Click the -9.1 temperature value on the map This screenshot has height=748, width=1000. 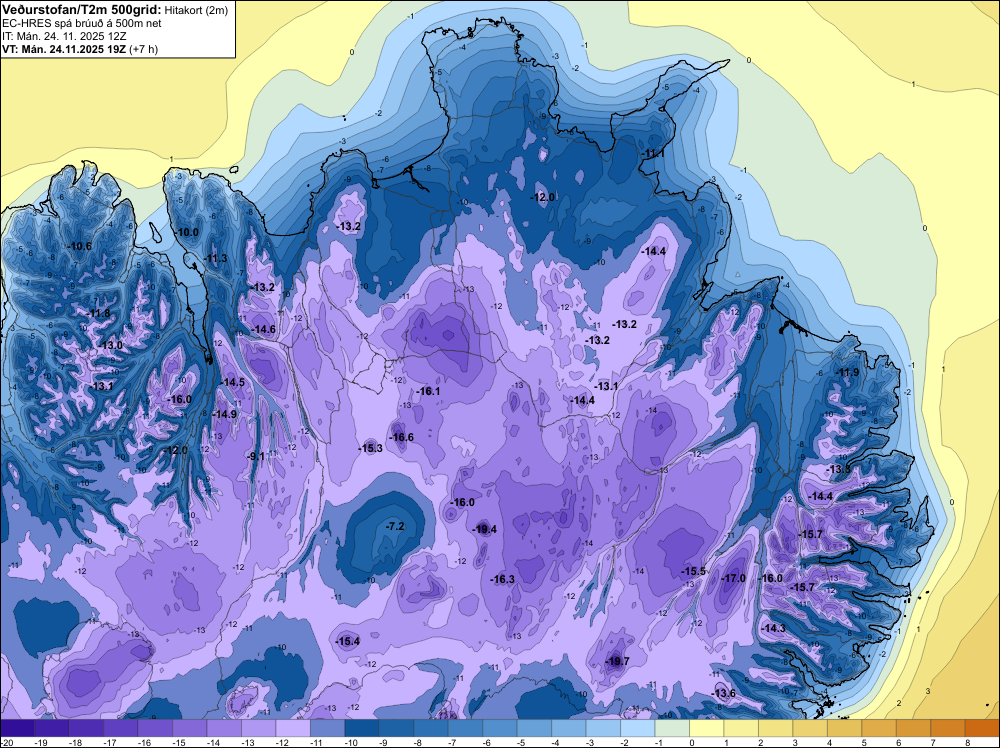pyautogui.click(x=255, y=456)
